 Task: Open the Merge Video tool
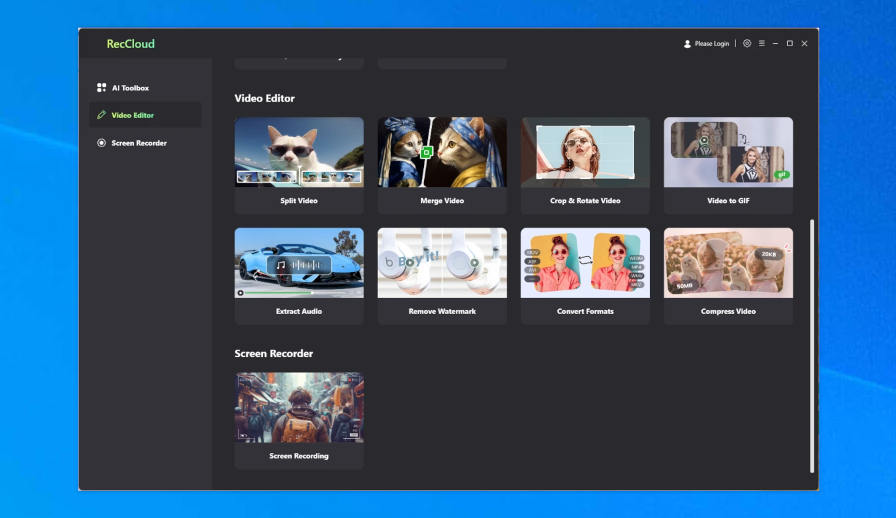click(442, 165)
